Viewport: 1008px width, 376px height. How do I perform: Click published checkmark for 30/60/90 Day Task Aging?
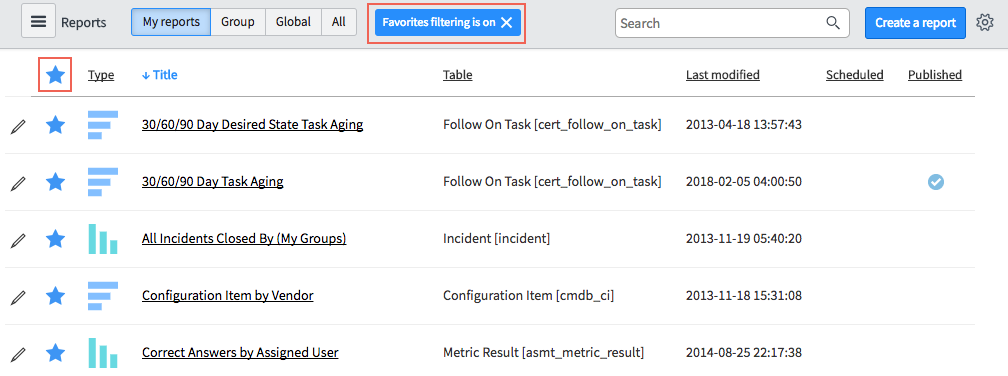[x=935, y=182]
